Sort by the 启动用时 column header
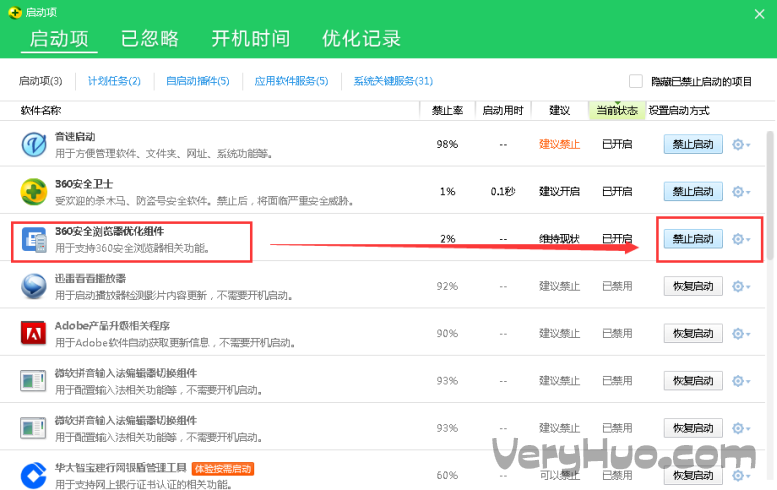Image resolution: width=777 pixels, height=490 pixels. point(503,110)
